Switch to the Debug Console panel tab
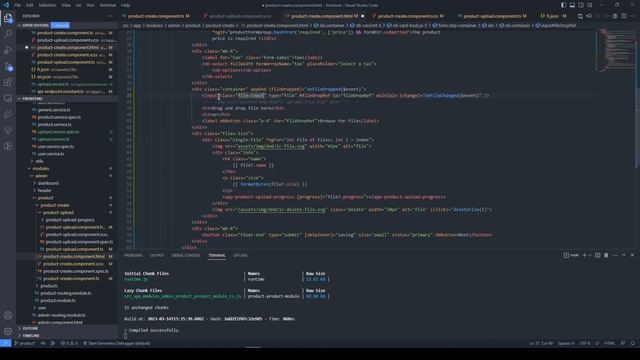The image size is (640, 360). pyautogui.click(x=186, y=255)
